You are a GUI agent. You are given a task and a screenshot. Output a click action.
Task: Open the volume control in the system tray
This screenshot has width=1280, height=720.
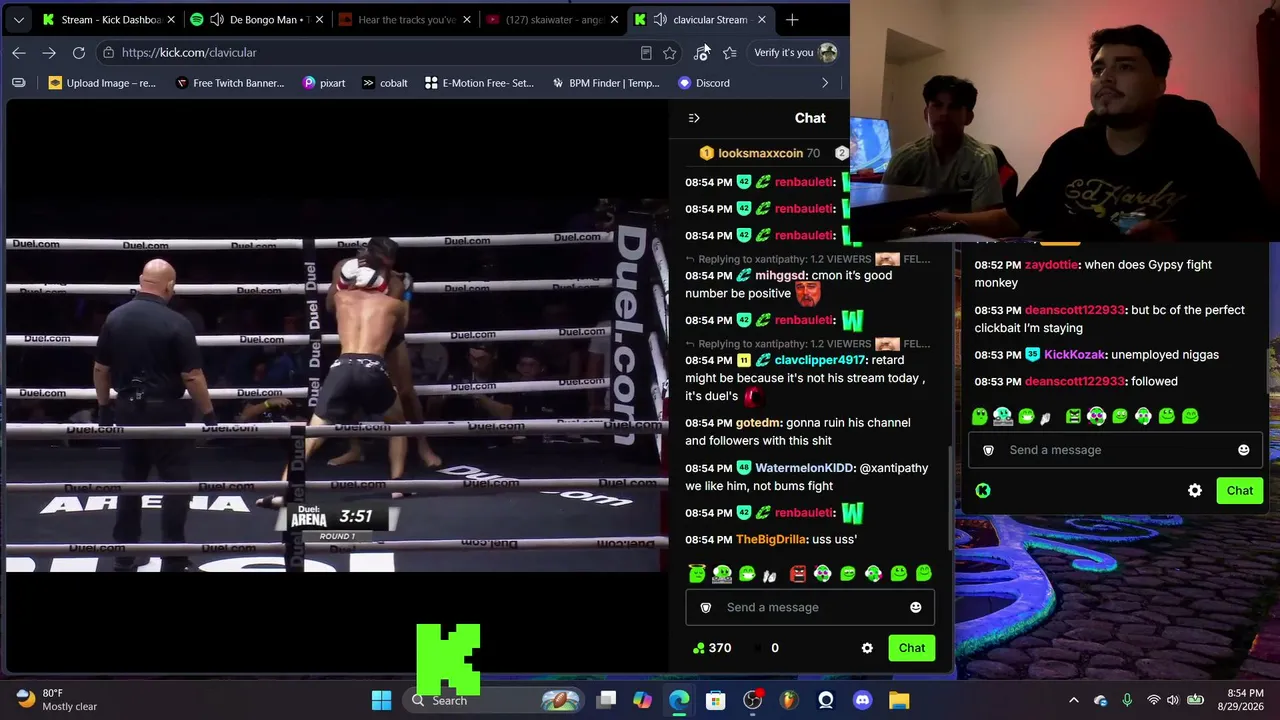pos(1173,700)
